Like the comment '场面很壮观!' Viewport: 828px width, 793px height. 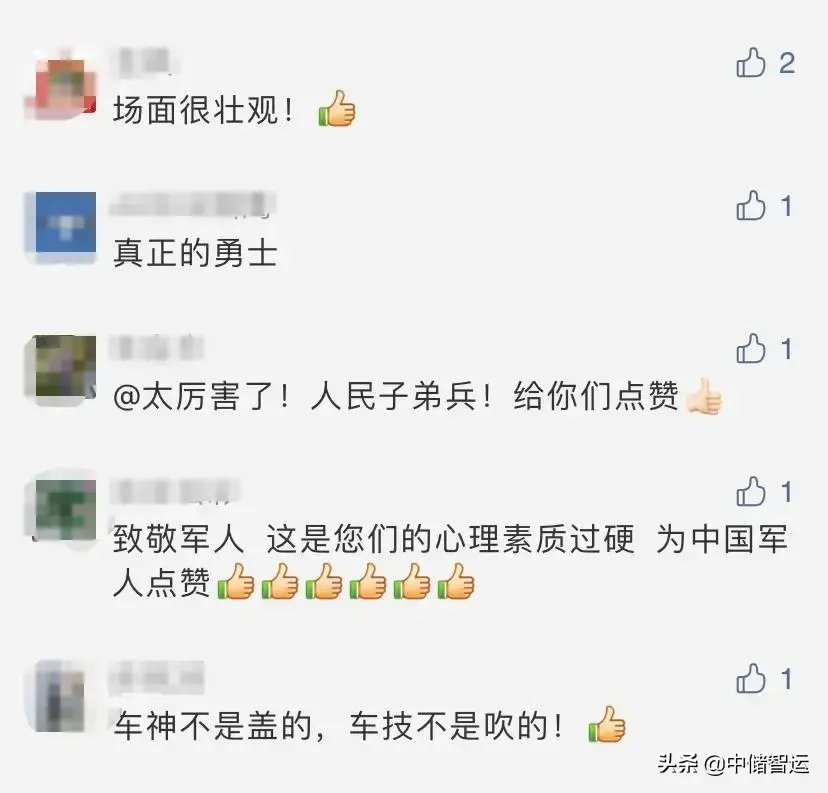point(750,63)
